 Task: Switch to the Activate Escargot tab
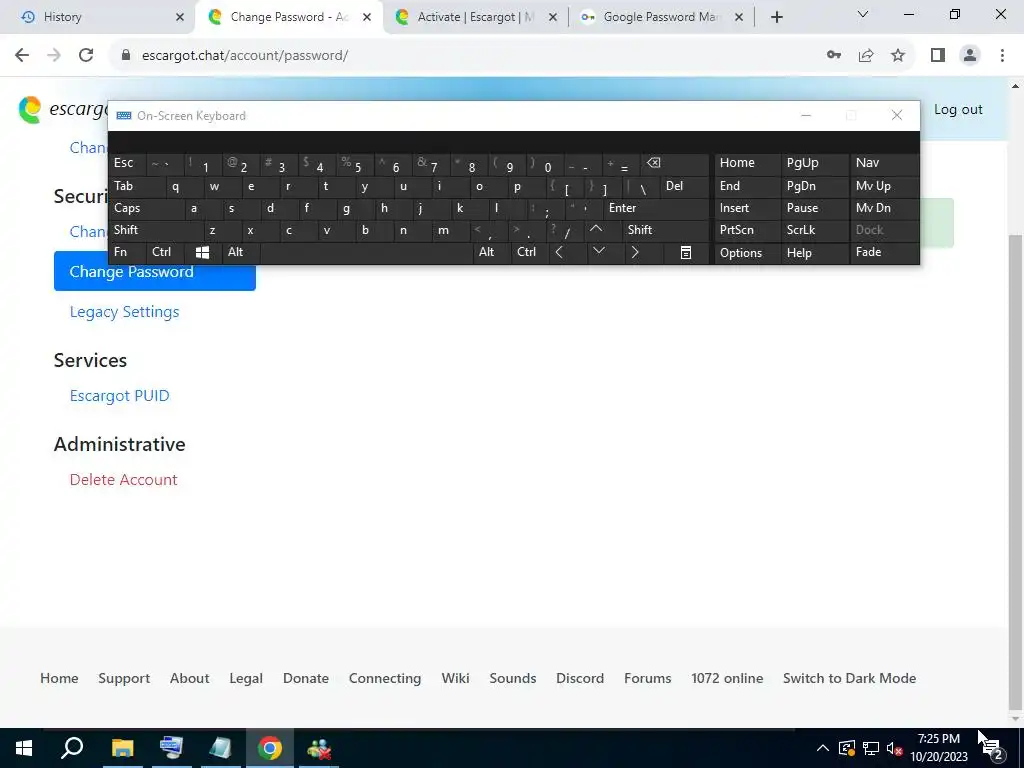475,17
